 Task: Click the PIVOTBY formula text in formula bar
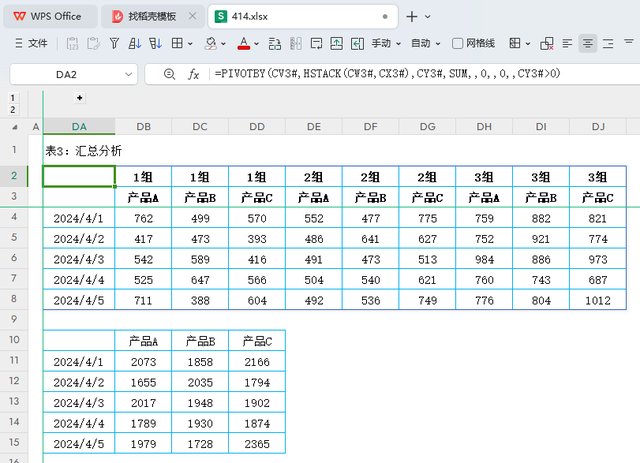(x=387, y=74)
